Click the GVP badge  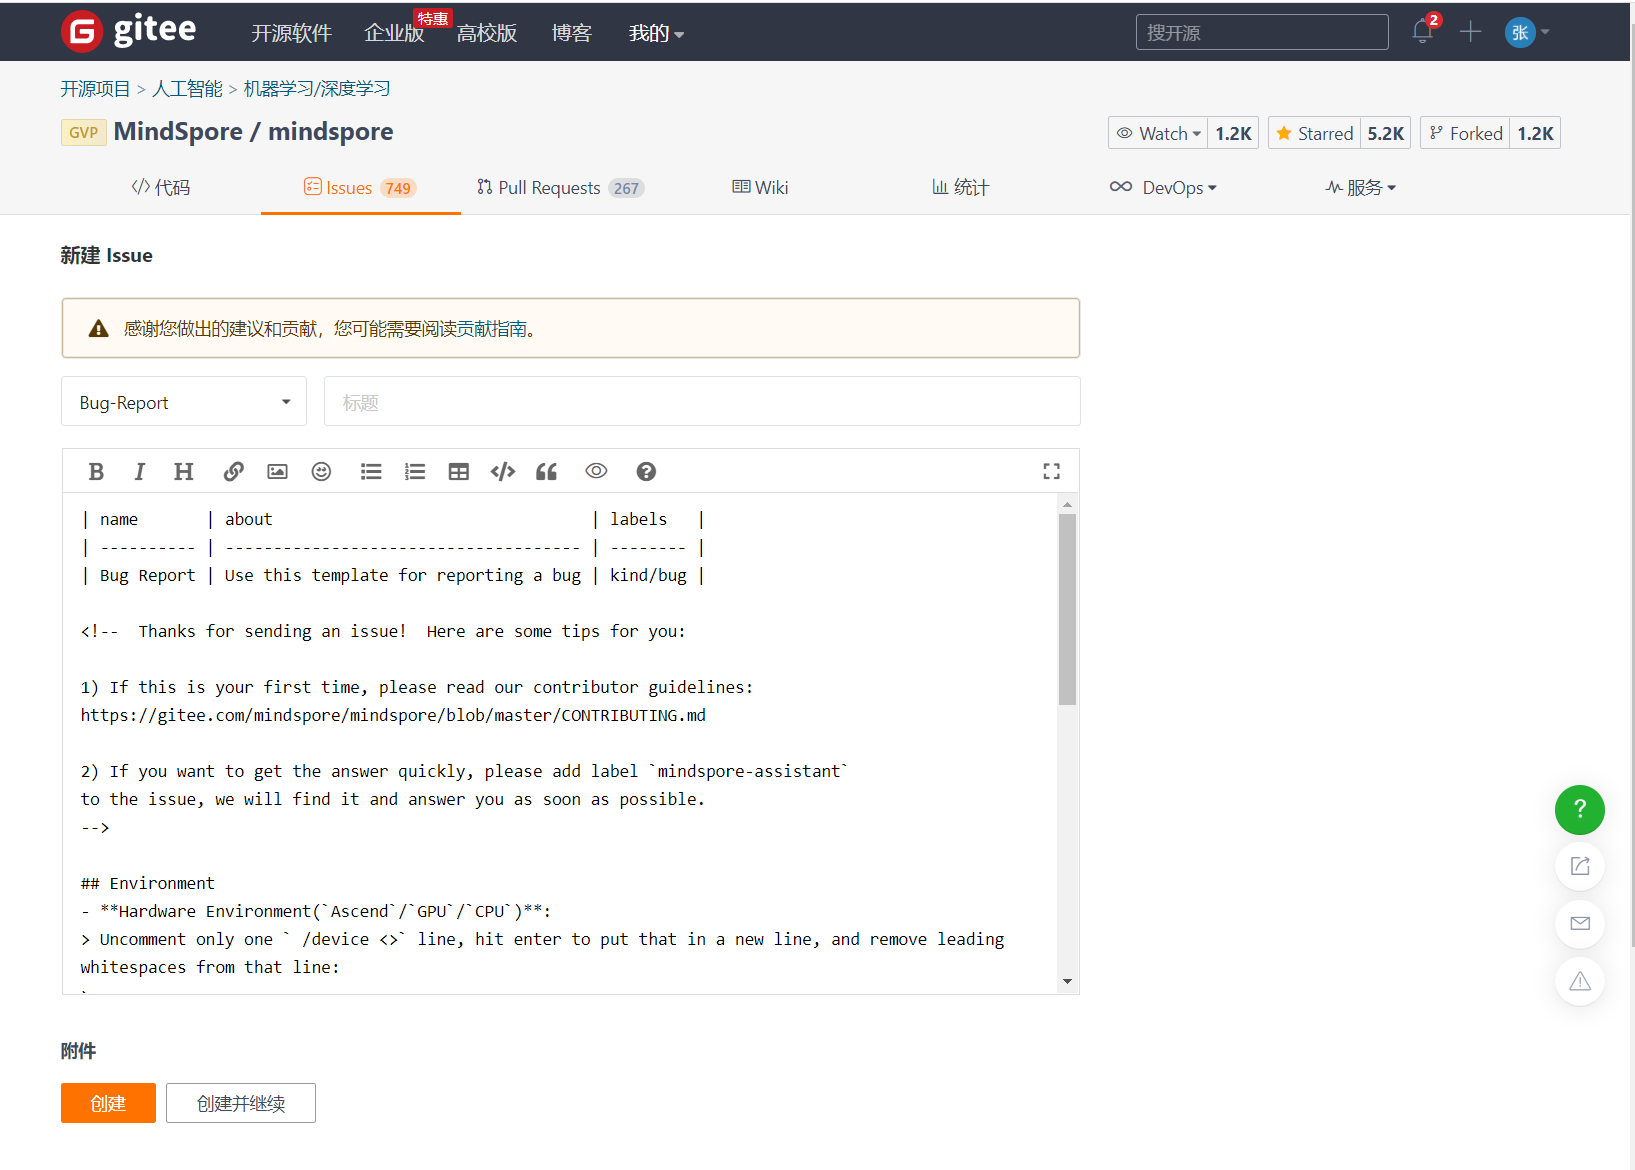pyautogui.click(x=84, y=132)
